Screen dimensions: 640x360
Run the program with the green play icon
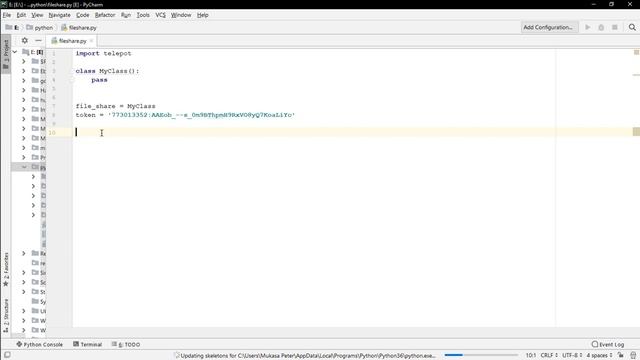[x=588, y=27]
